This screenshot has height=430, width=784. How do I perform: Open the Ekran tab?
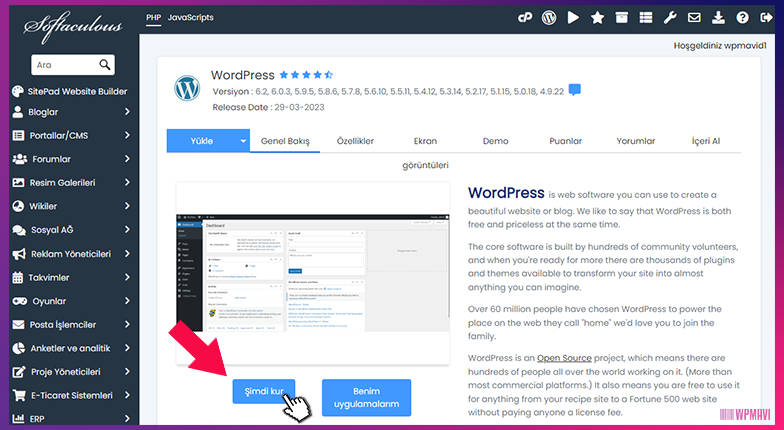click(x=425, y=141)
